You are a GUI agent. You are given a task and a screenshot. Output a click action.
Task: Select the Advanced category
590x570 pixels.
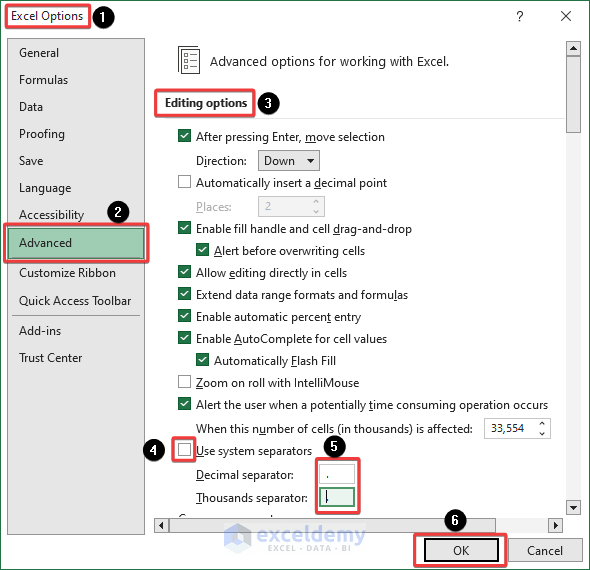pyautogui.click(x=76, y=243)
